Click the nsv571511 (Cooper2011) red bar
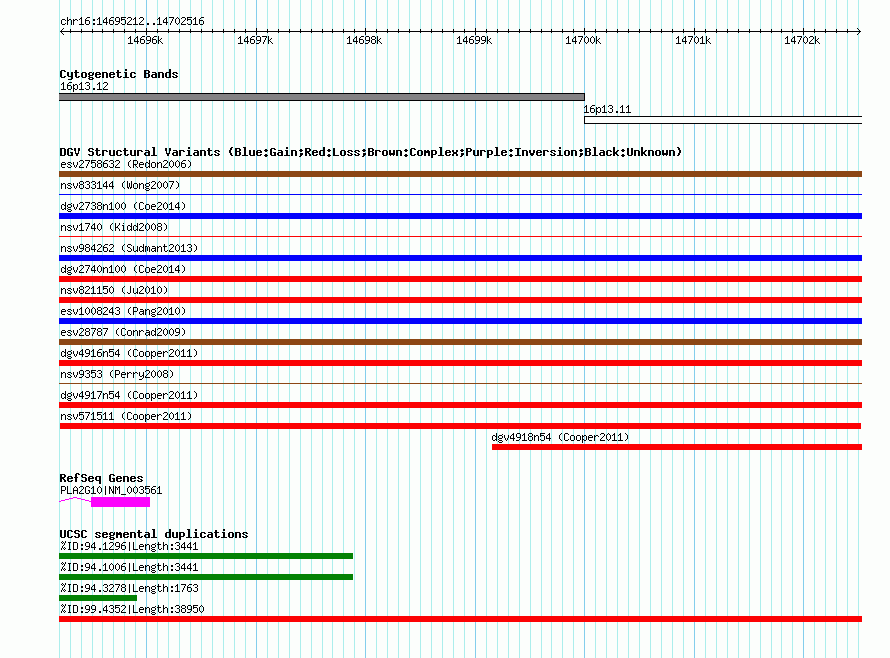890x658 pixels. [460, 426]
